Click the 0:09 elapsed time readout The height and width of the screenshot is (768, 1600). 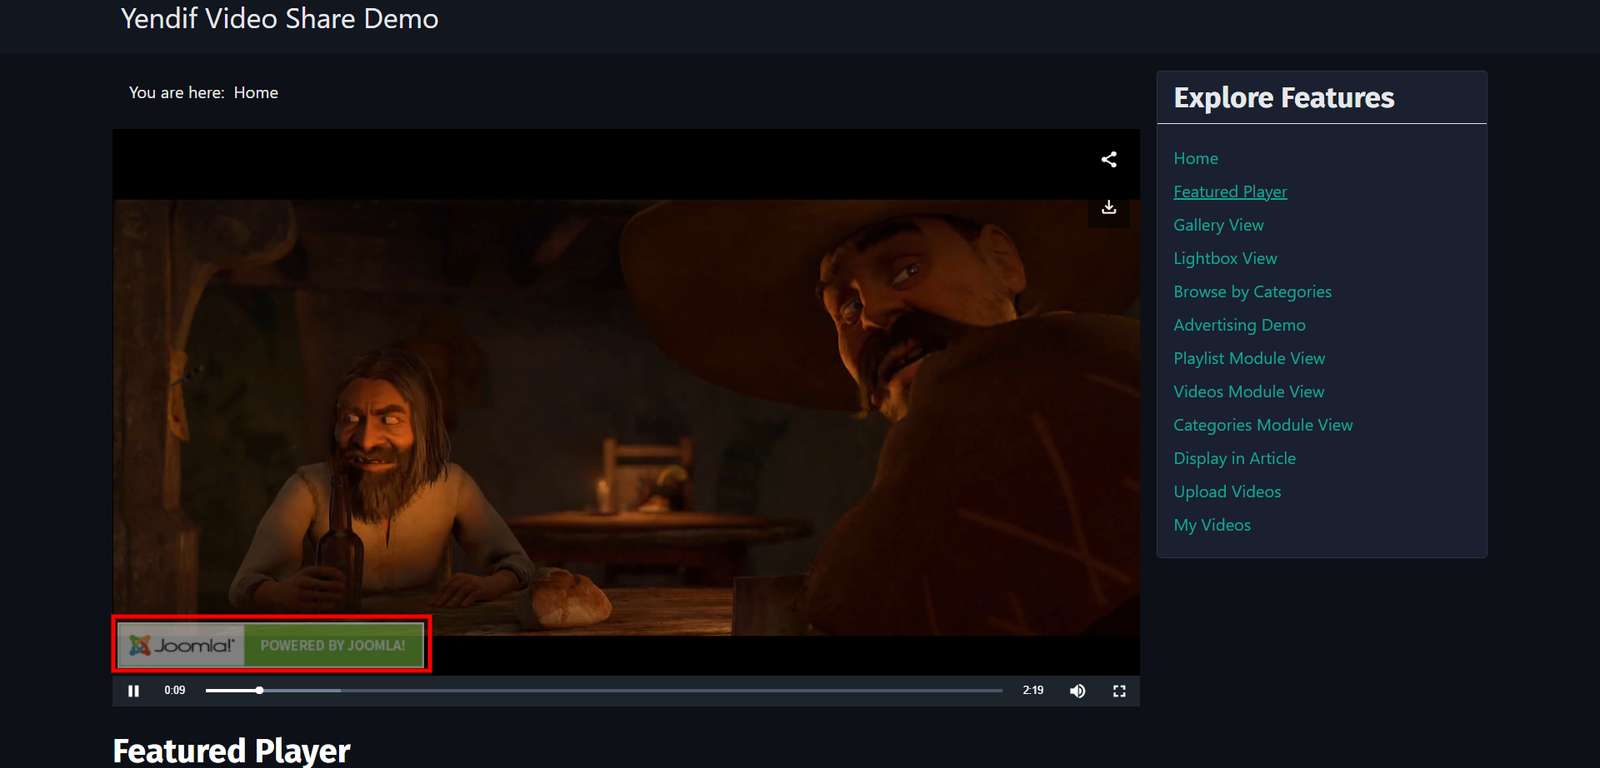(175, 691)
